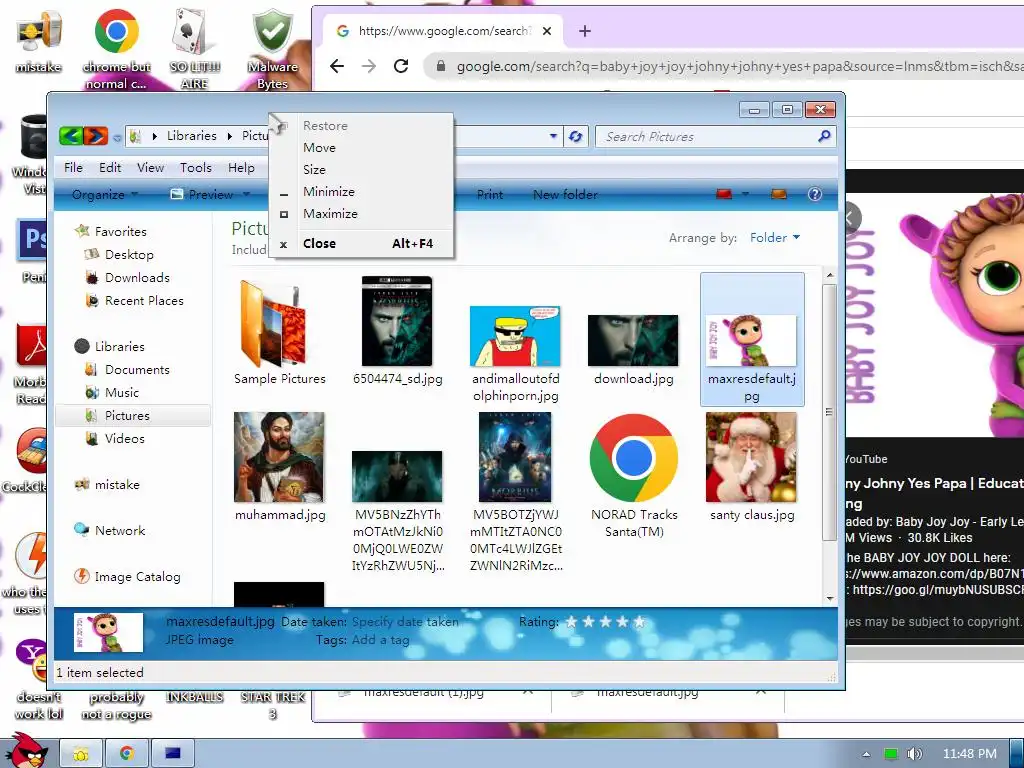Open the Arrange by Folder dropdown
This screenshot has height=768, width=1024.
(775, 238)
